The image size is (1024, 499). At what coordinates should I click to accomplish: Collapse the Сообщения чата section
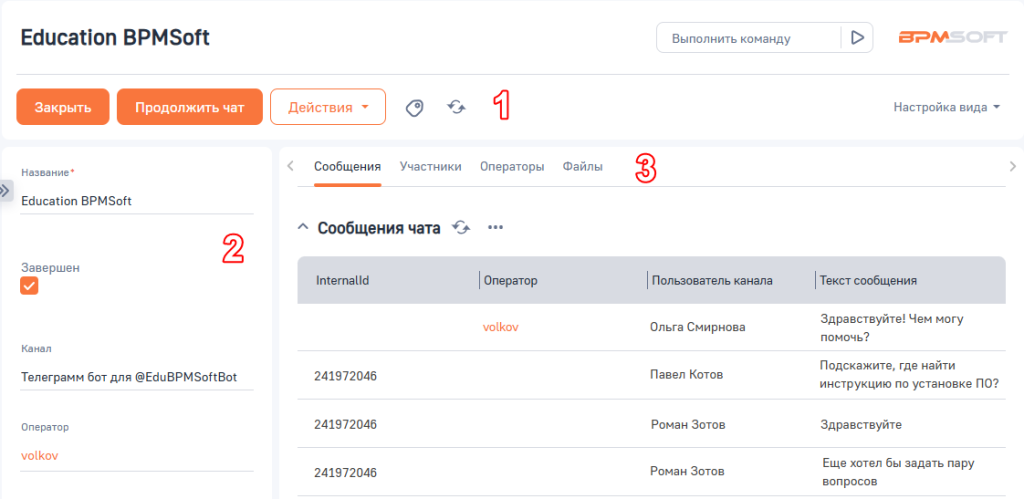302,227
